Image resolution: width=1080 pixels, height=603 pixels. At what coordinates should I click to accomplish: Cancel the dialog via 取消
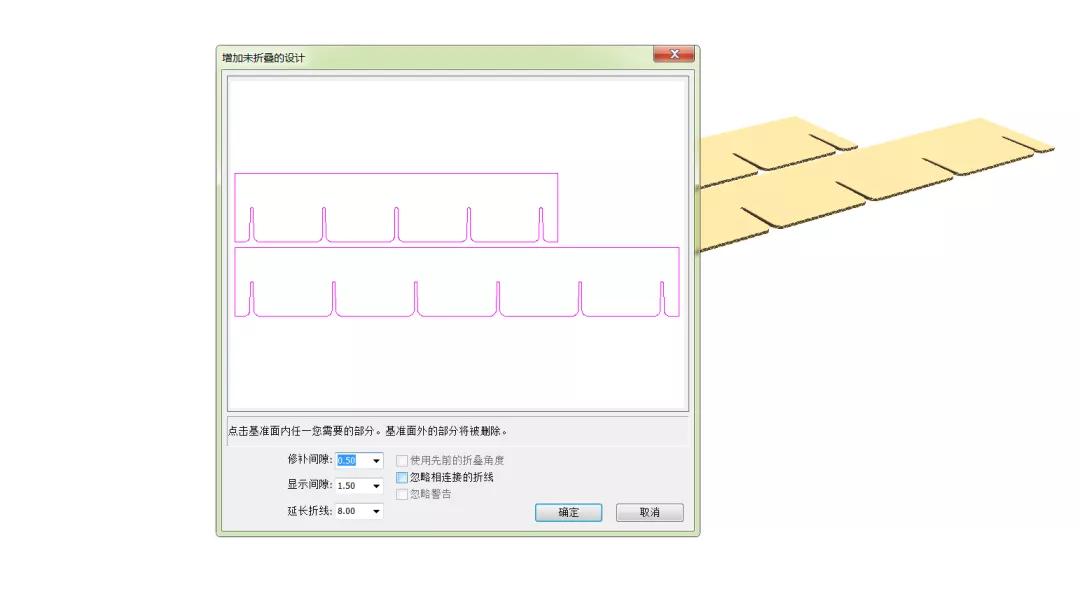[649, 512]
